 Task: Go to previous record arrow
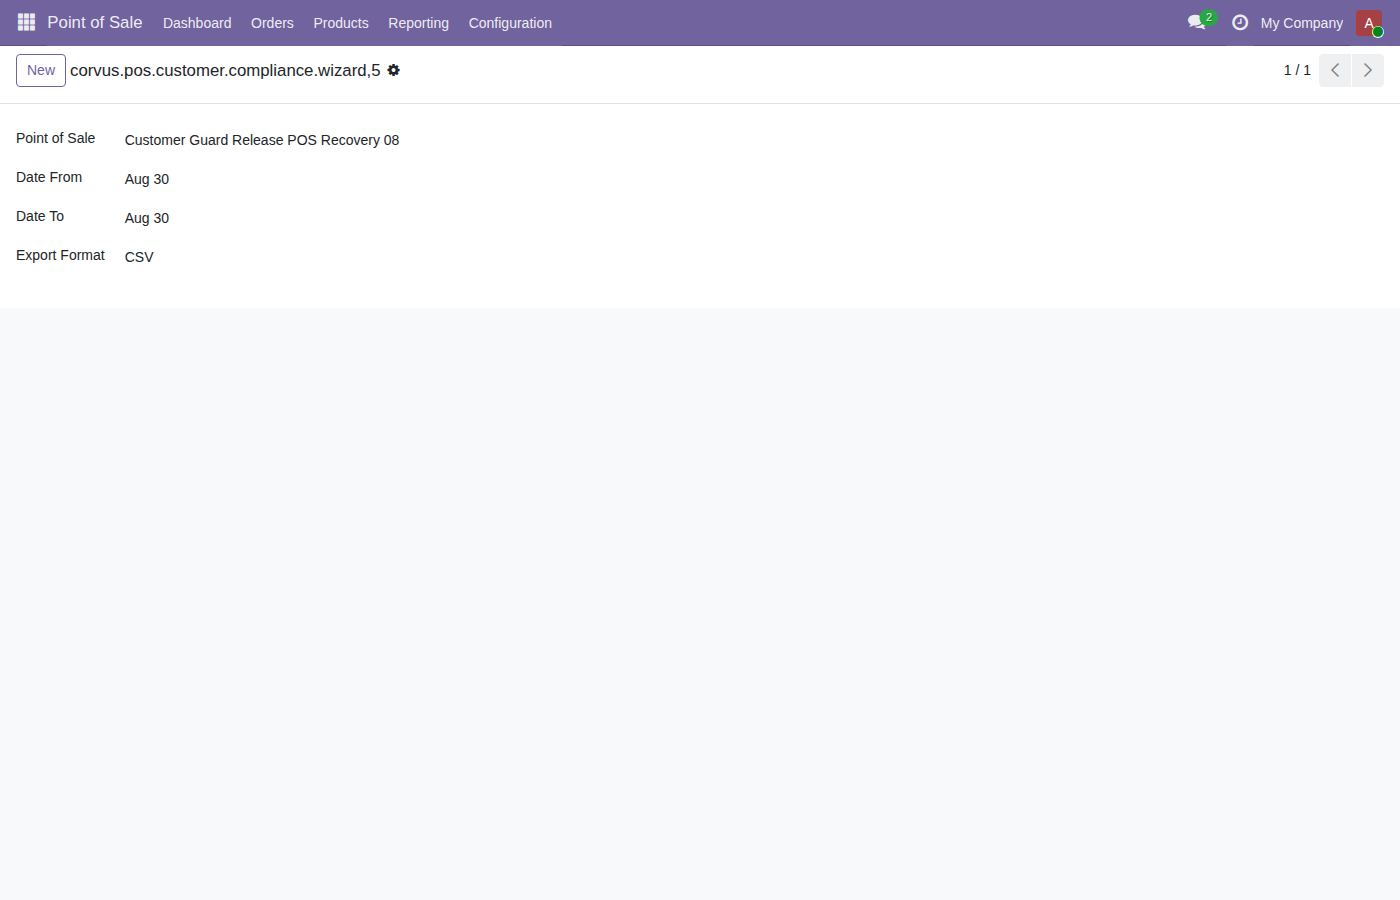[x=1335, y=70]
